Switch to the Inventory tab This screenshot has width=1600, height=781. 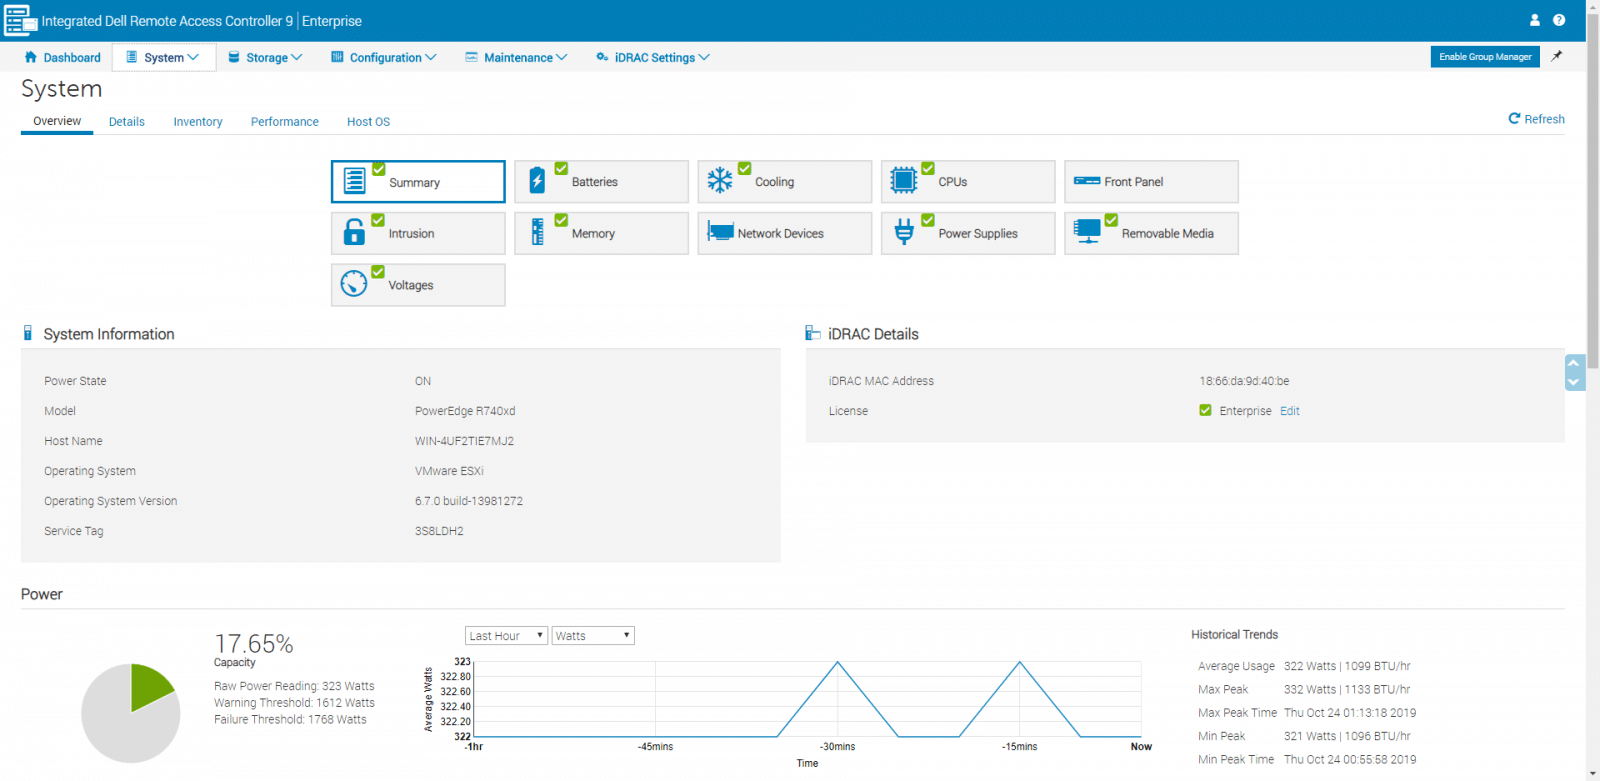[x=198, y=121]
